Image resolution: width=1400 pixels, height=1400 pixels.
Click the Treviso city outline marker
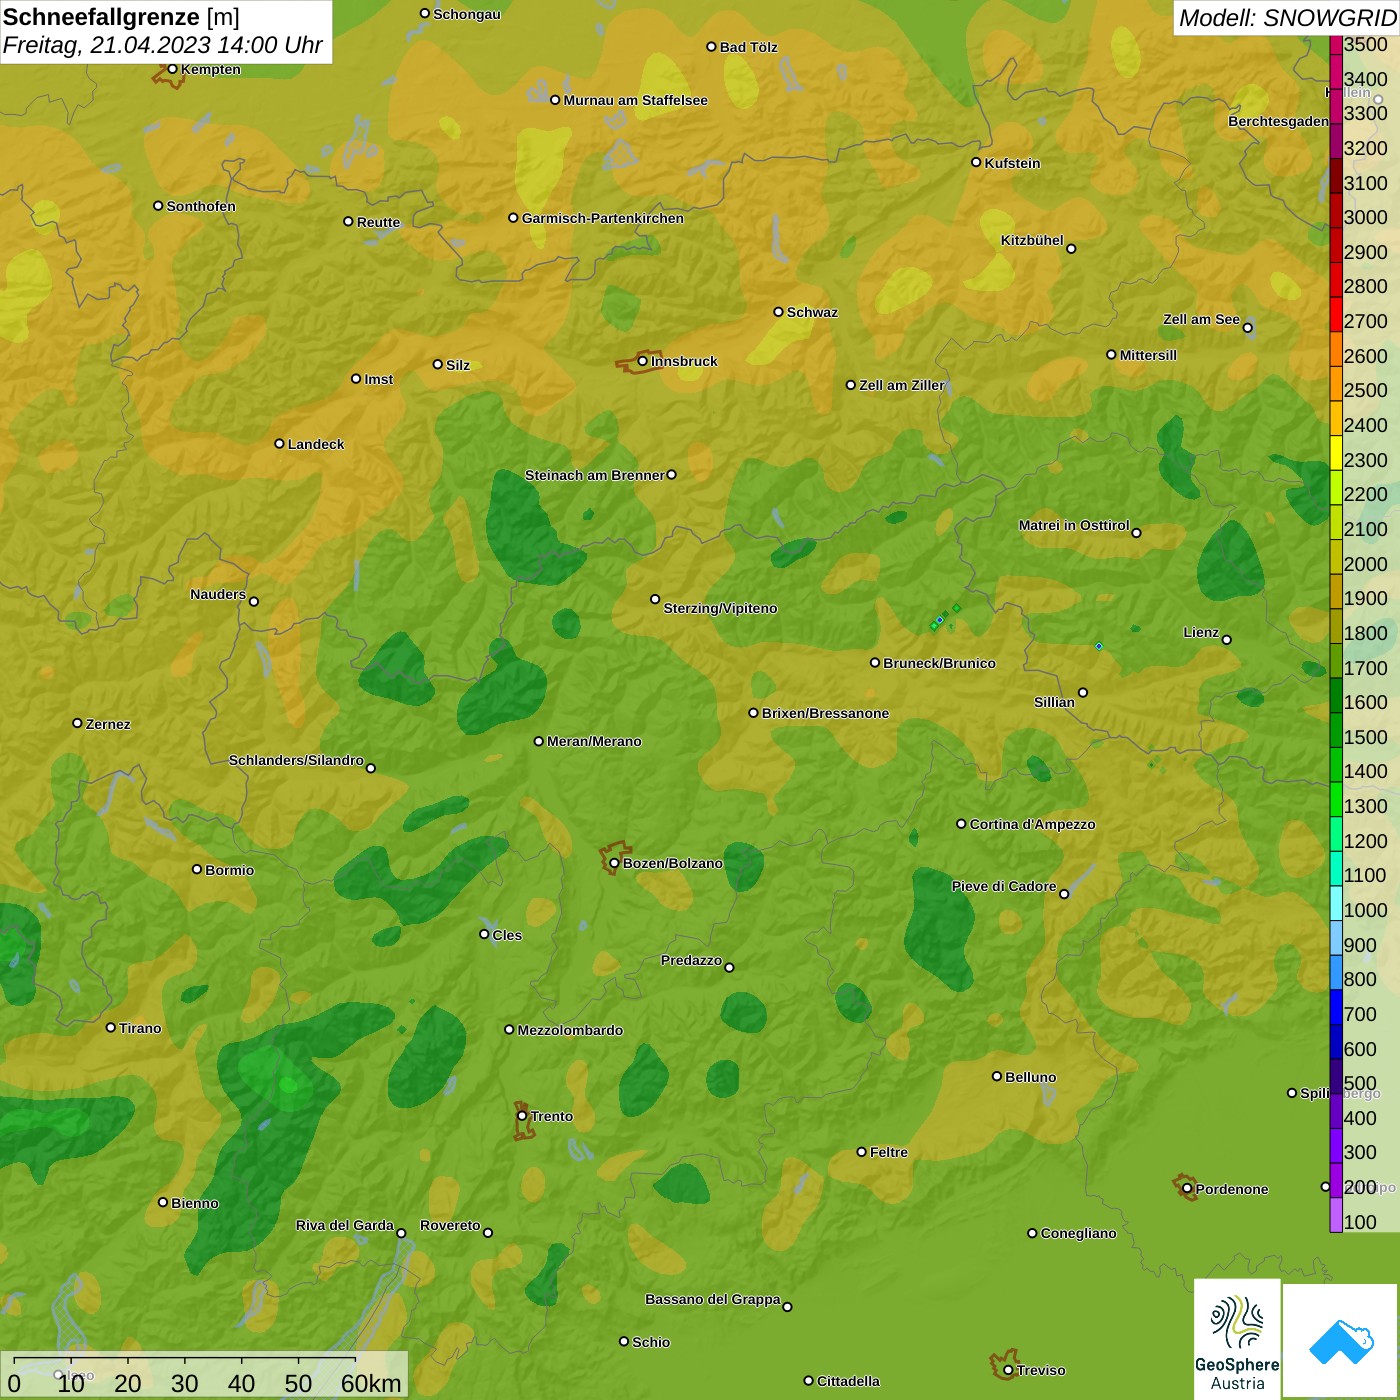pyautogui.click(x=1008, y=1370)
